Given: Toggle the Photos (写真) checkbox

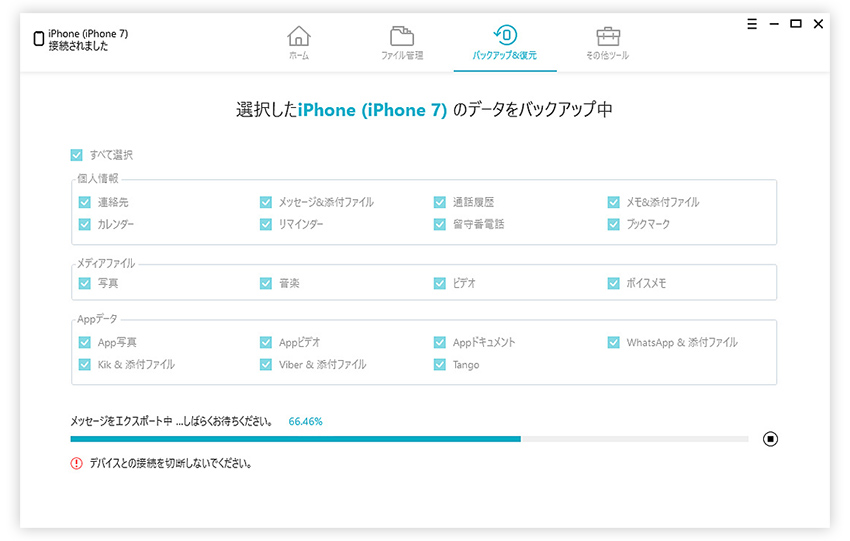Looking at the screenshot, I should [x=84, y=283].
